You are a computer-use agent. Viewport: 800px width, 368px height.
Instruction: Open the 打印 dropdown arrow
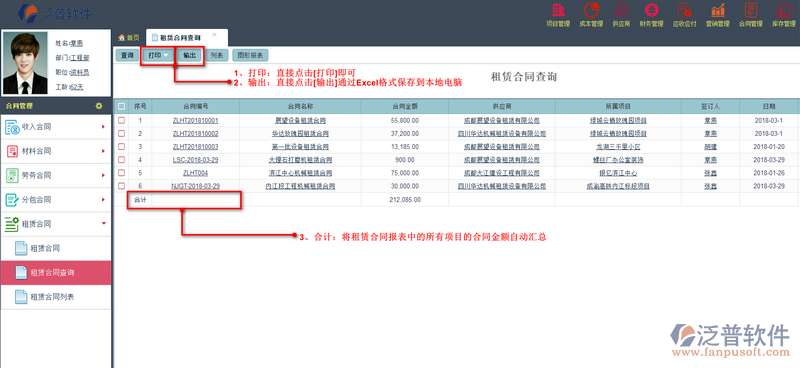pos(166,55)
